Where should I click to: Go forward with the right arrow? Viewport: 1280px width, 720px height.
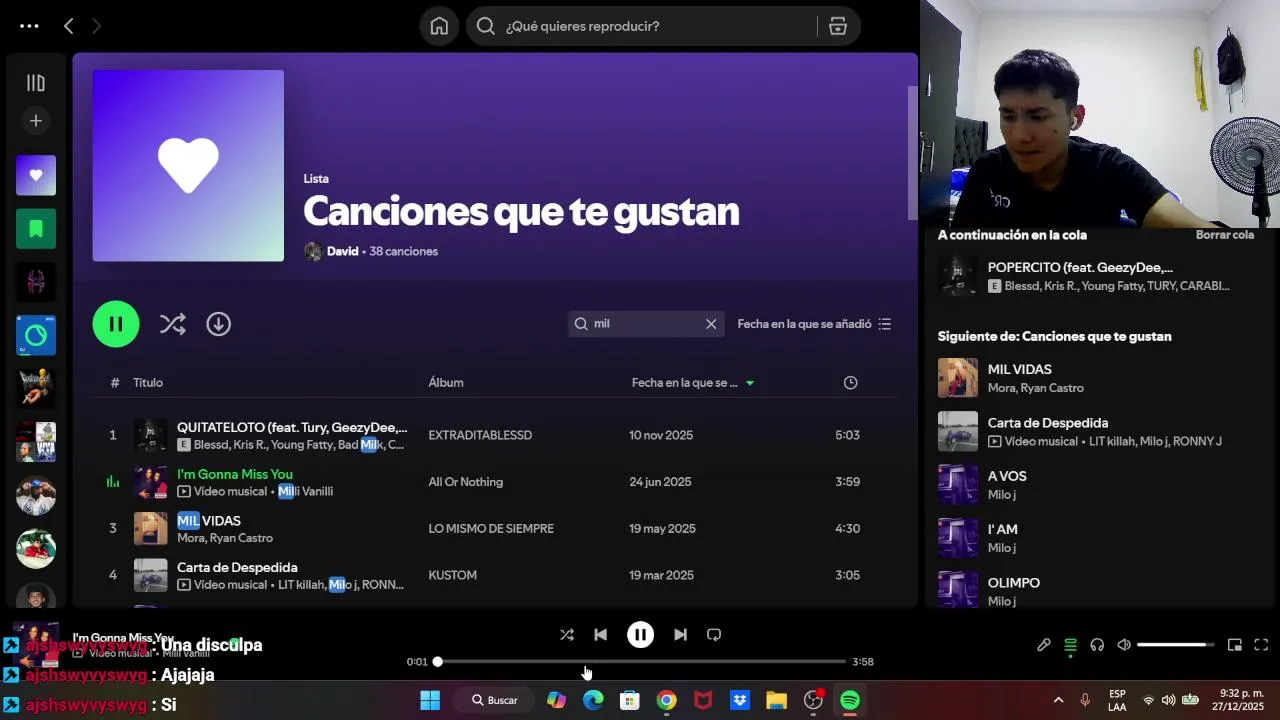click(96, 26)
